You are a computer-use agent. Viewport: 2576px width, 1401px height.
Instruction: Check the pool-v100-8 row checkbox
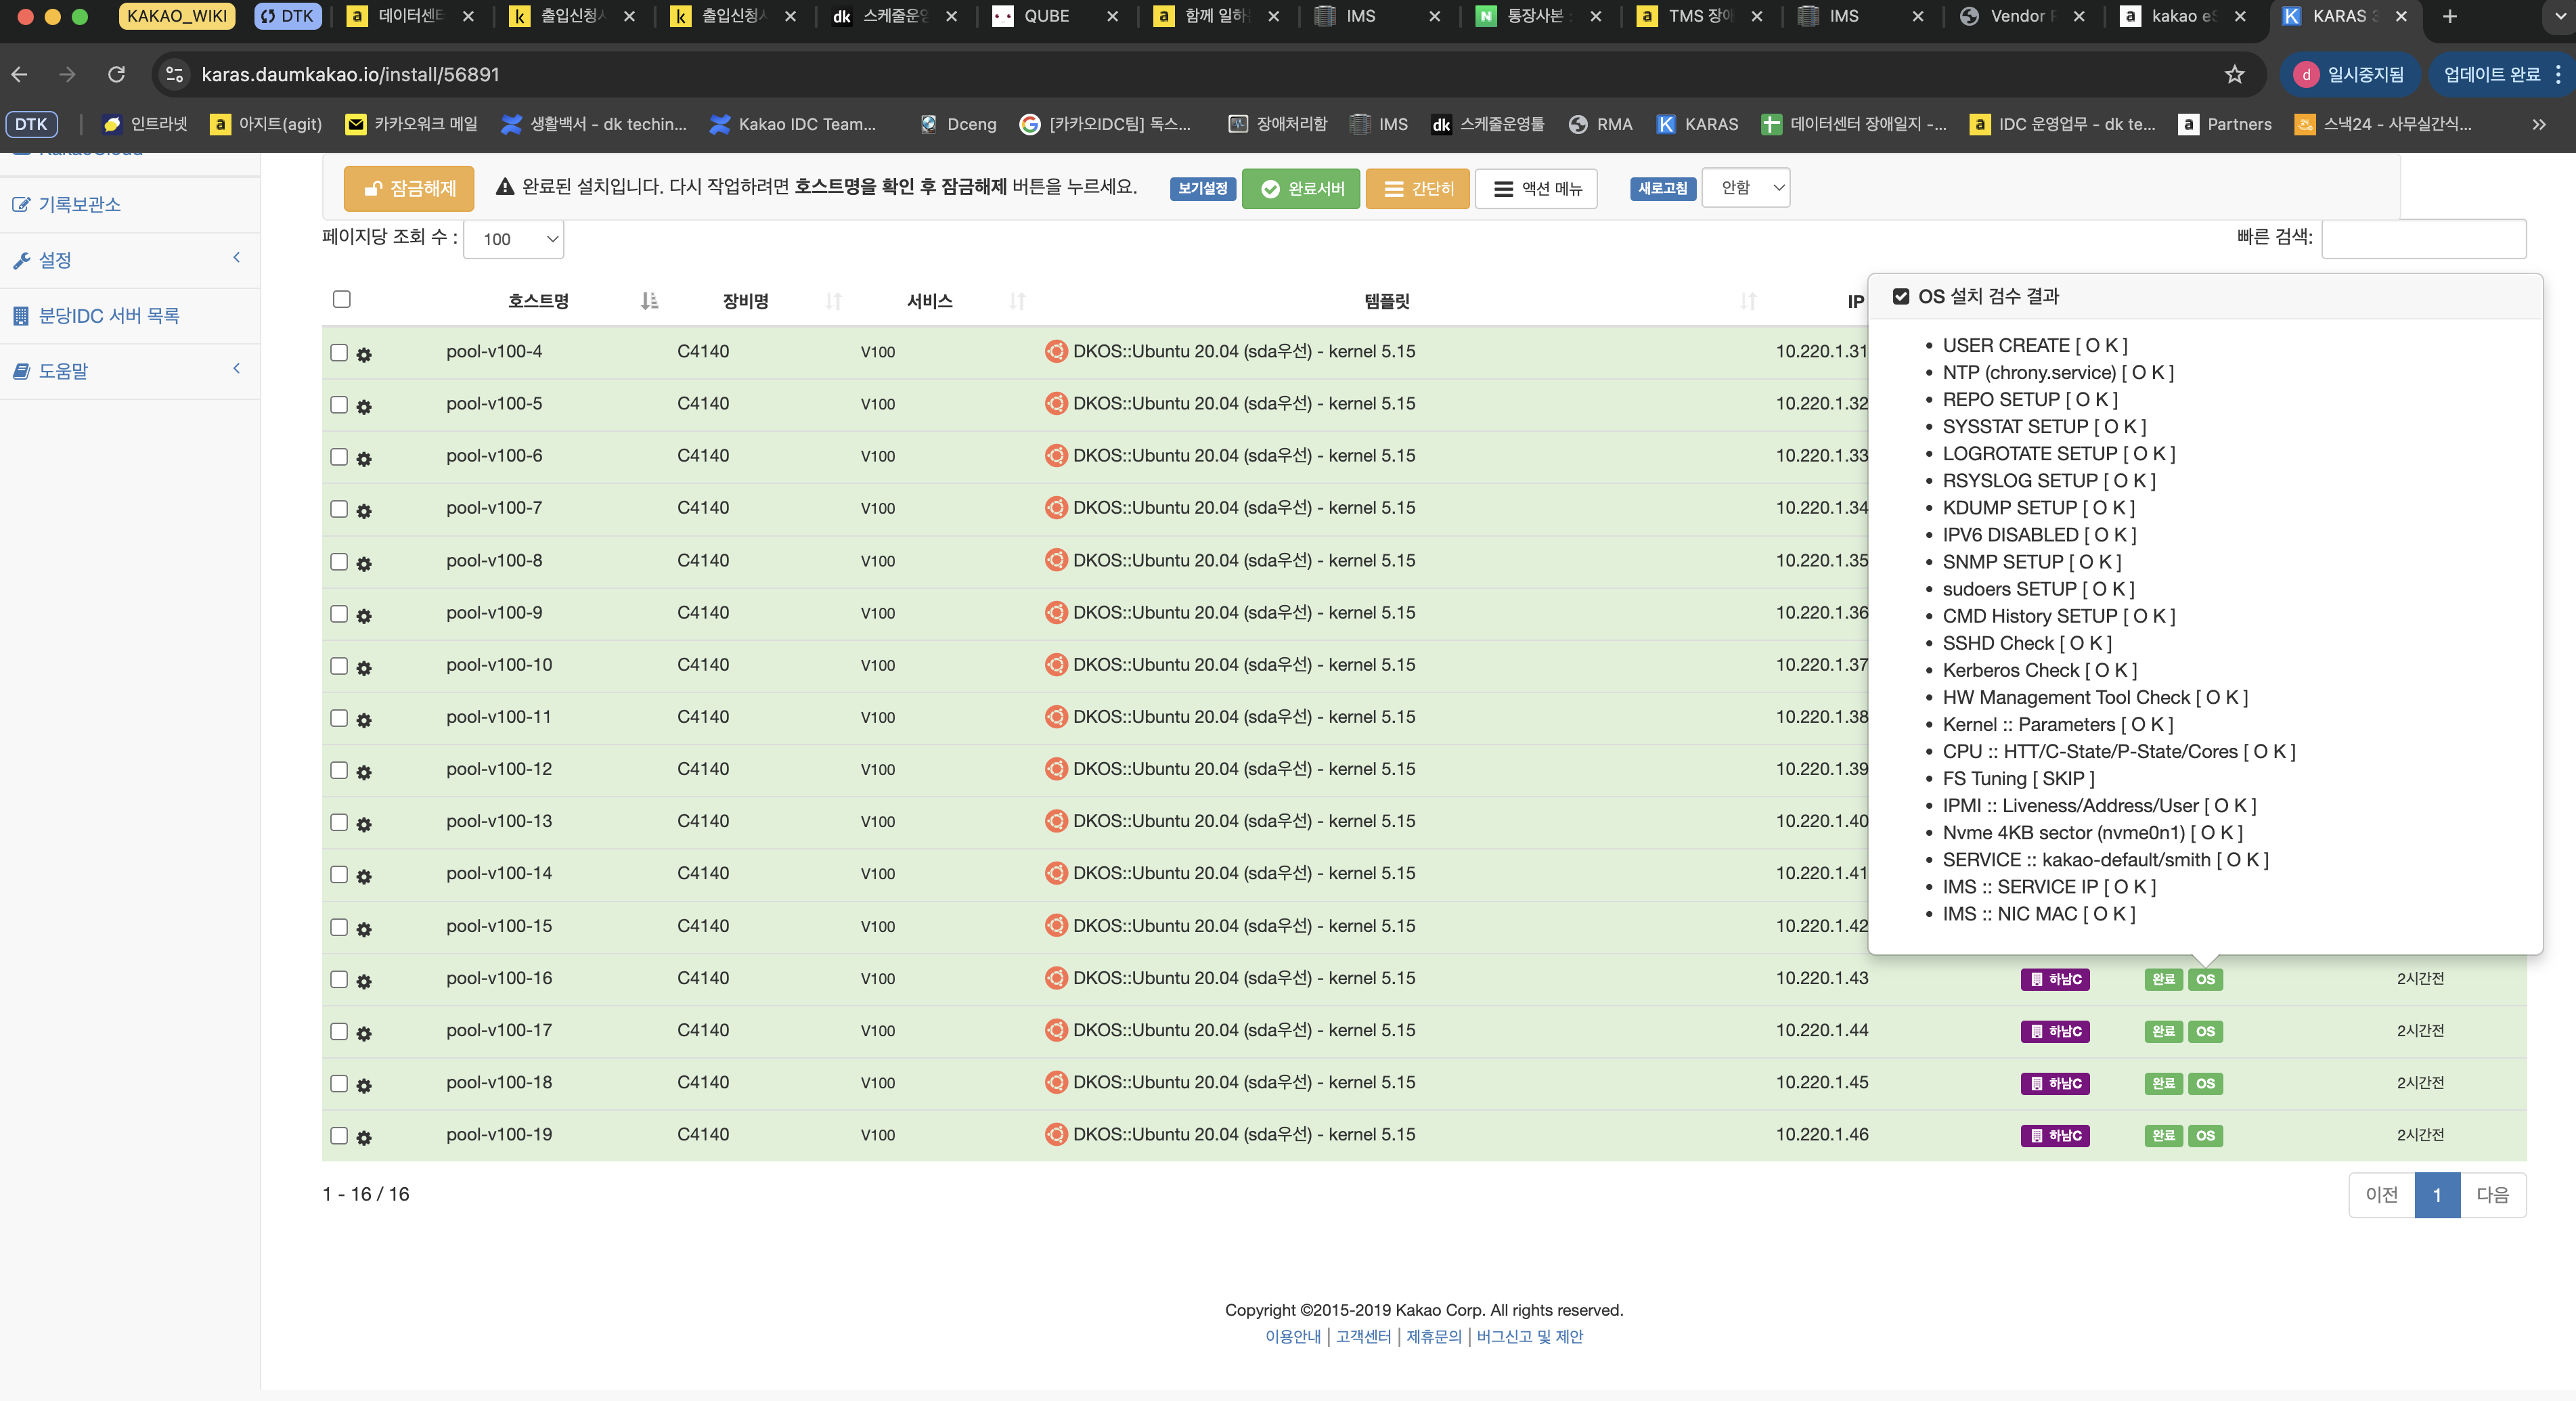pos(339,561)
